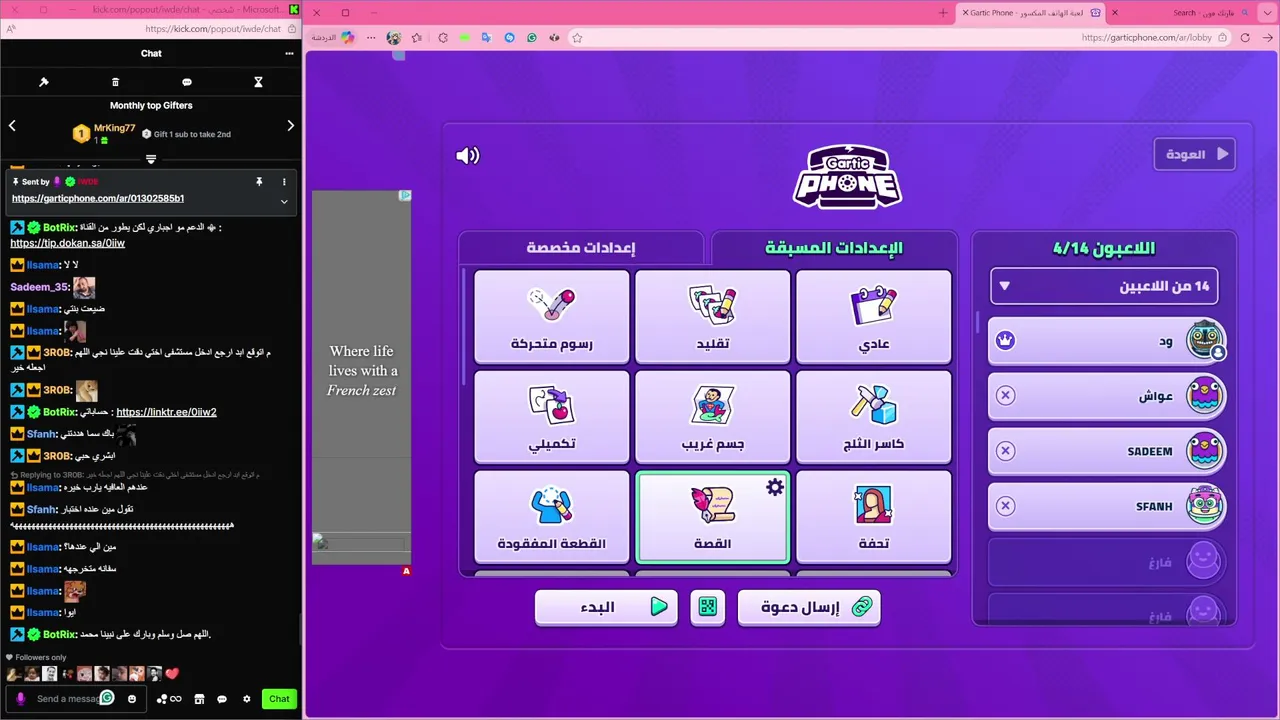Click the Followers only label

tap(41, 657)
